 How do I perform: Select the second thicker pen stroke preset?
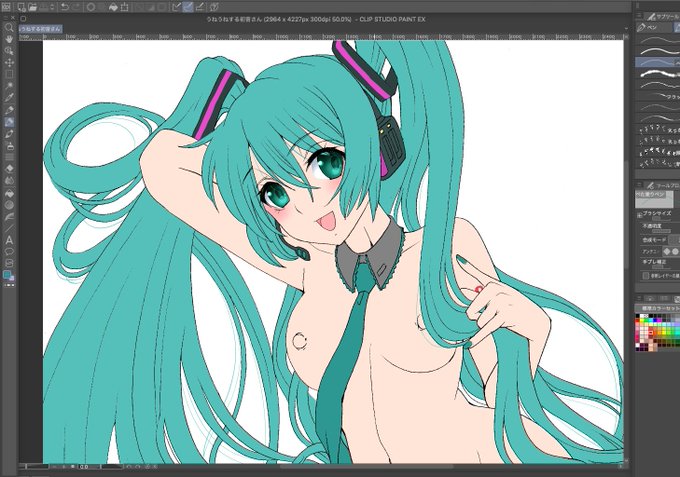pos(657,52)
